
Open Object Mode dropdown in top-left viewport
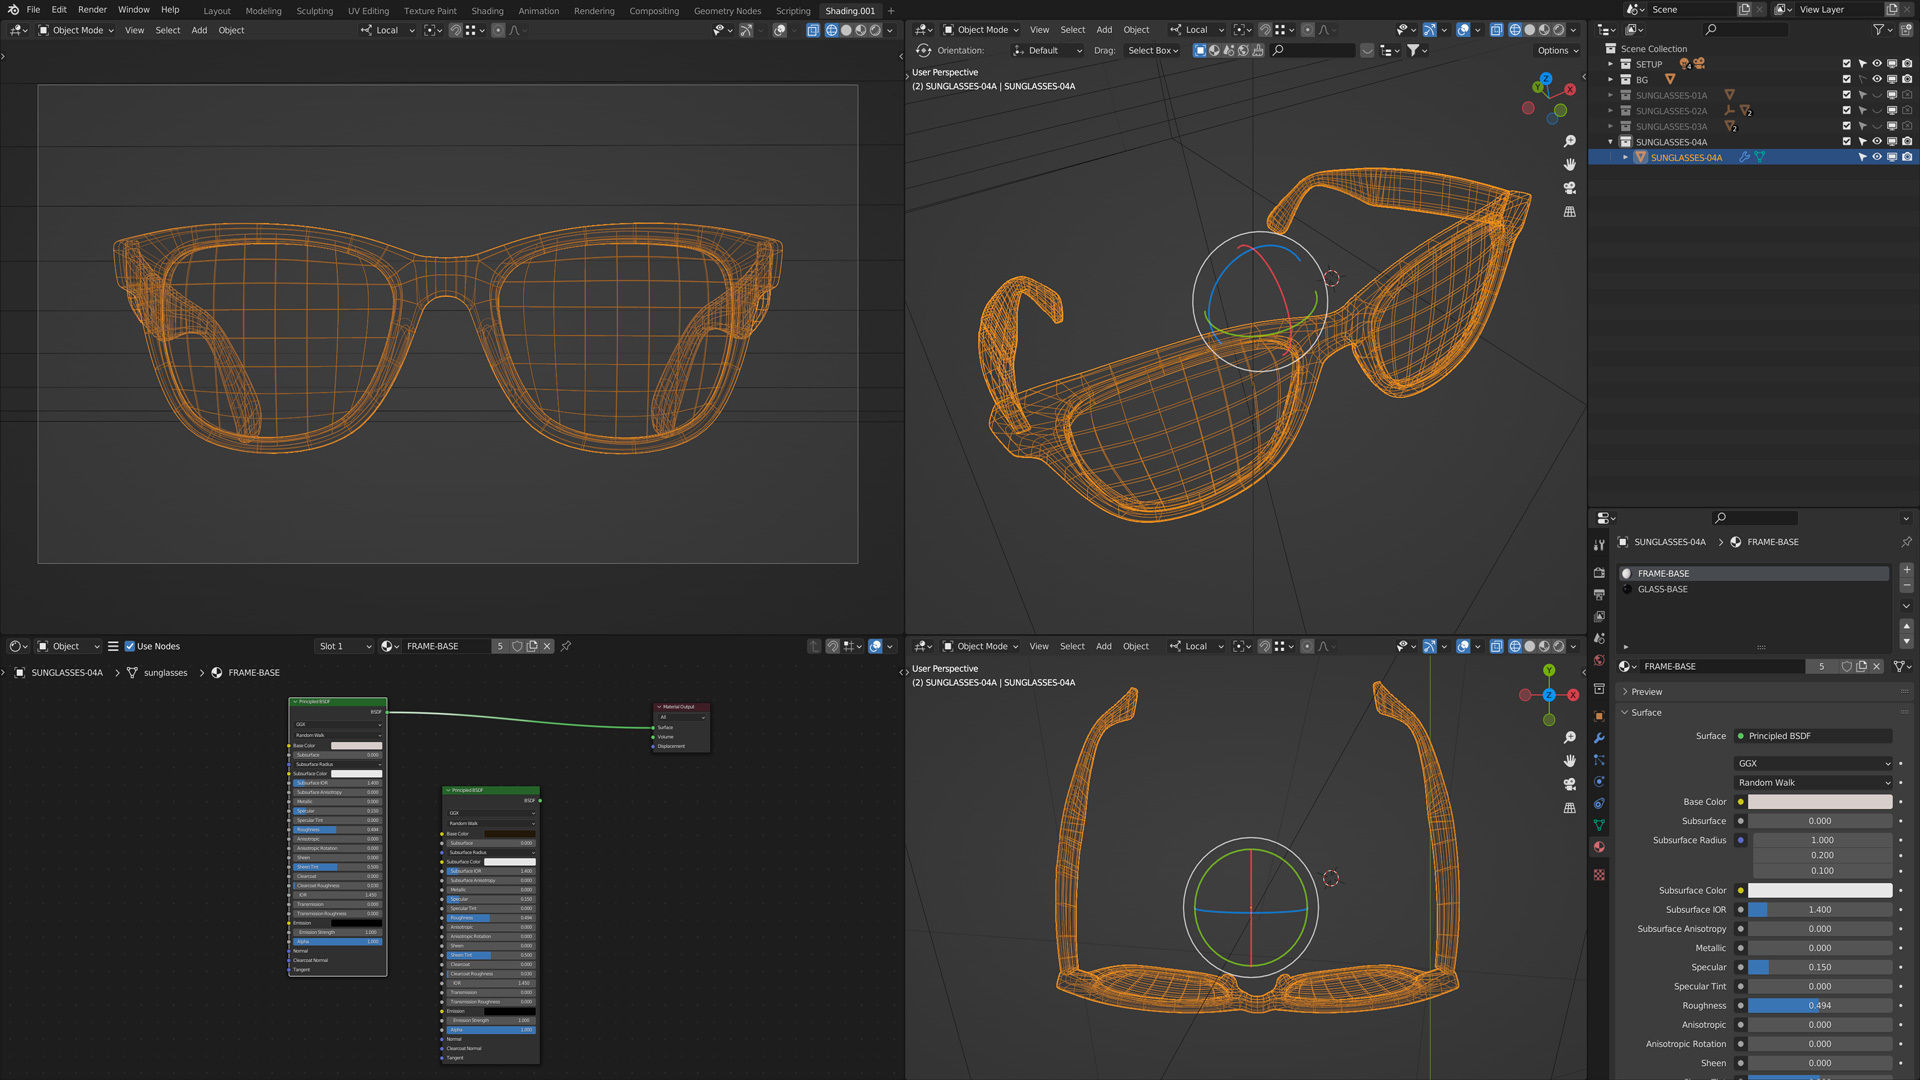pyautogui.click(x=77, y=30)
